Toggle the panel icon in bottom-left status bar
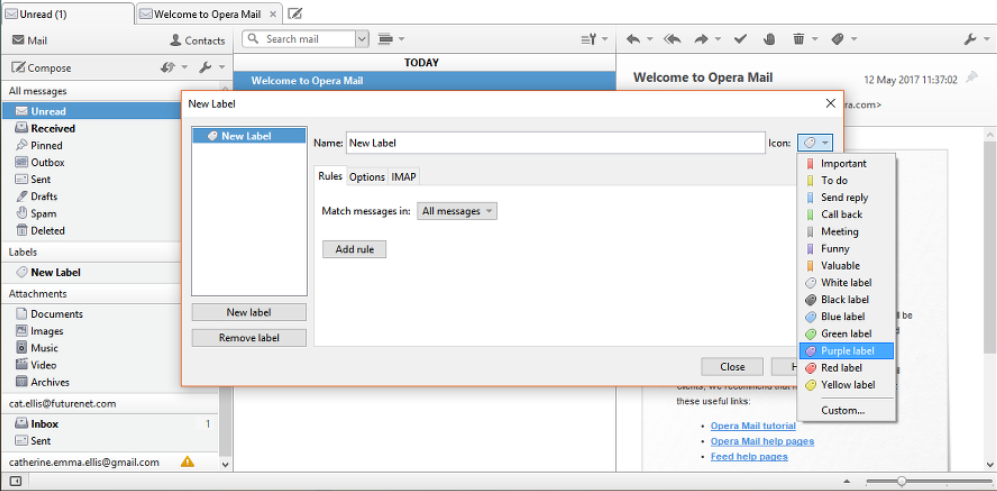 coord(16,481)
